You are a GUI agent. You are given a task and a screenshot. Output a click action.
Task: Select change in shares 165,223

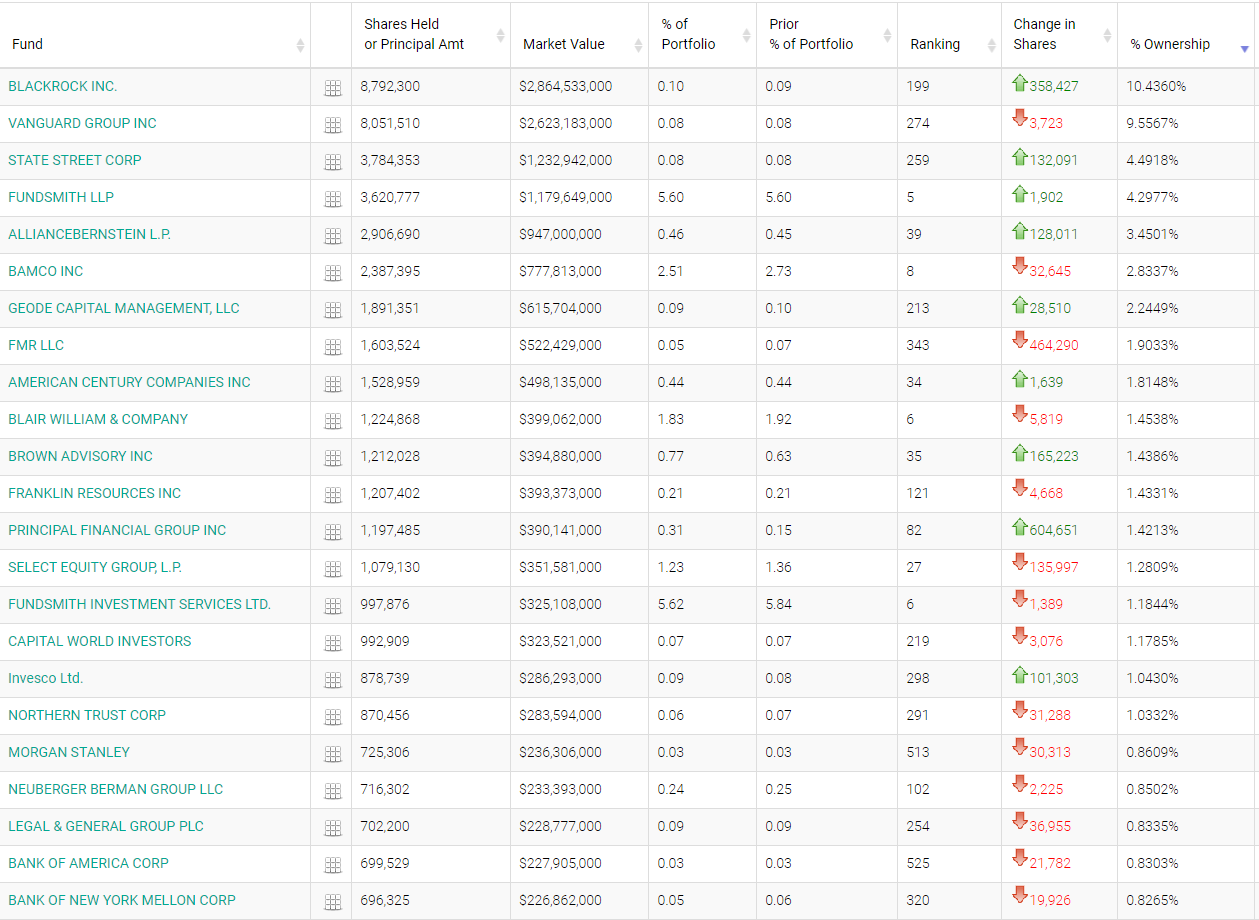click(x=1054, y=456)
